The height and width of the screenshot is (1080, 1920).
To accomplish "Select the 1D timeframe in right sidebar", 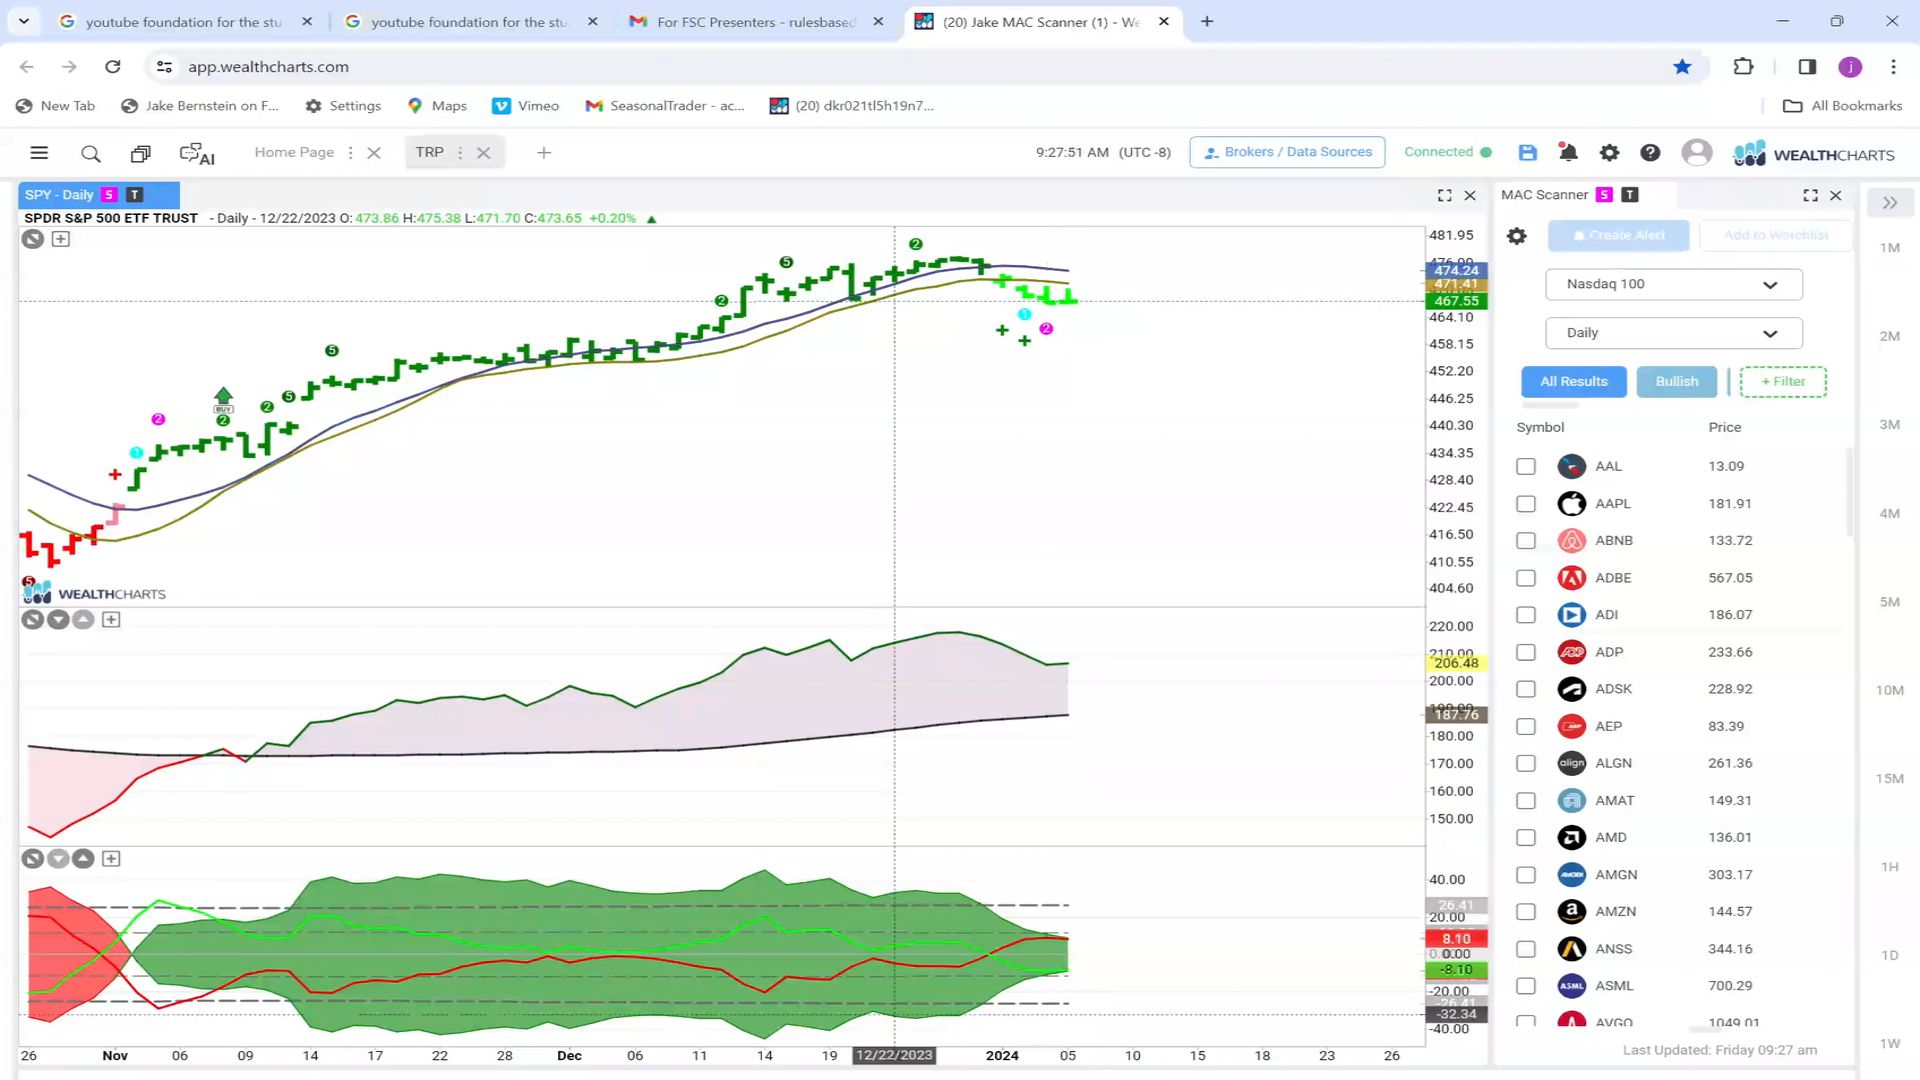I will tap(1889, 956).
